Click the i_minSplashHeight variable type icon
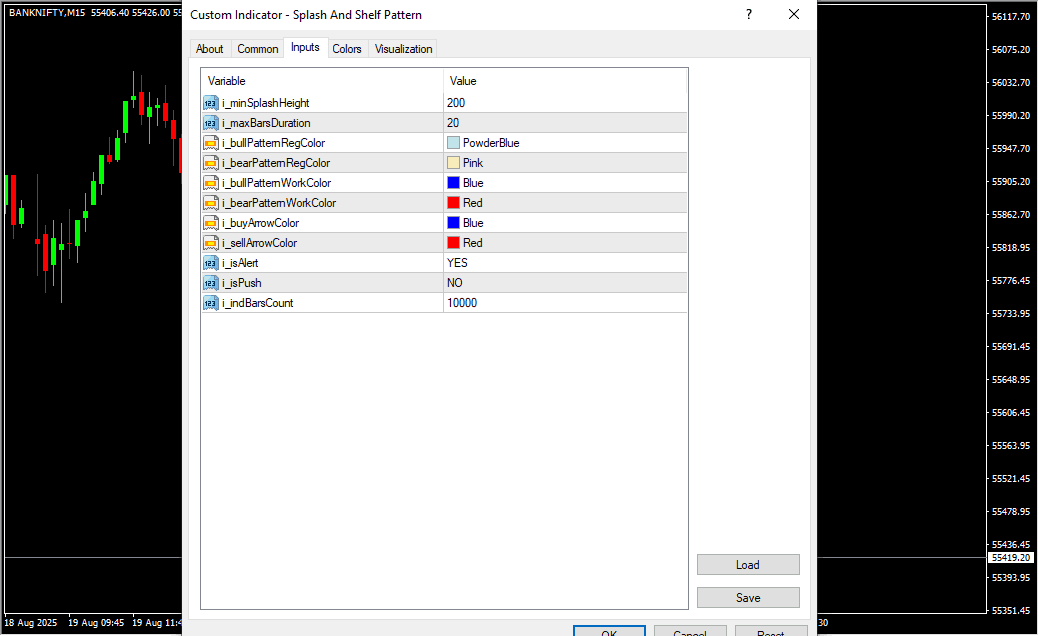This screenshot has width=1039, height=636. tap(210, 103)
